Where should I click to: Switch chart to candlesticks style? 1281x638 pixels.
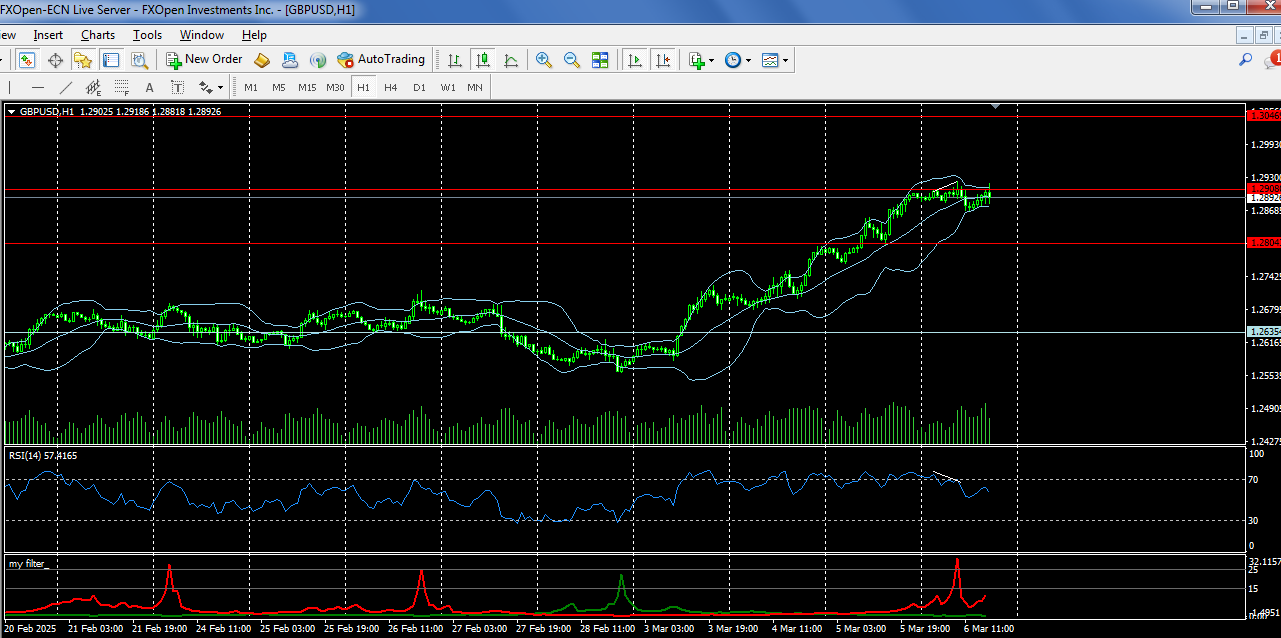coord(483,60)
